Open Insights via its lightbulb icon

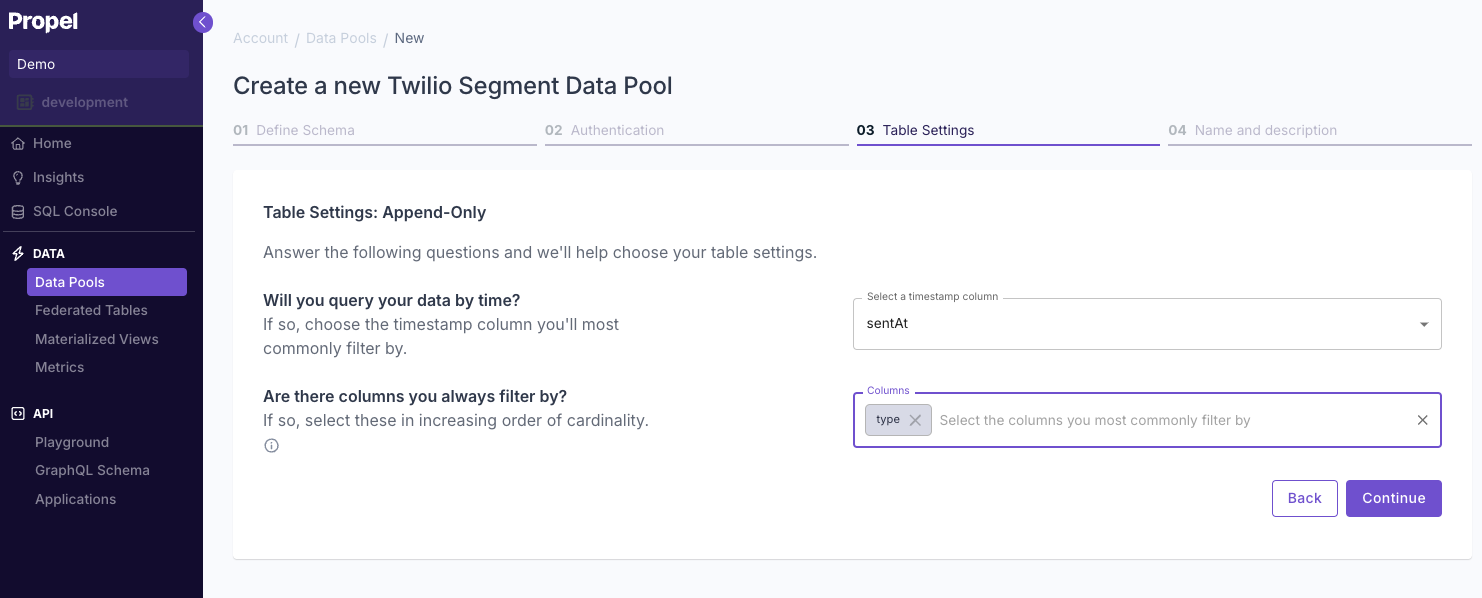click(x=17, y=177)
